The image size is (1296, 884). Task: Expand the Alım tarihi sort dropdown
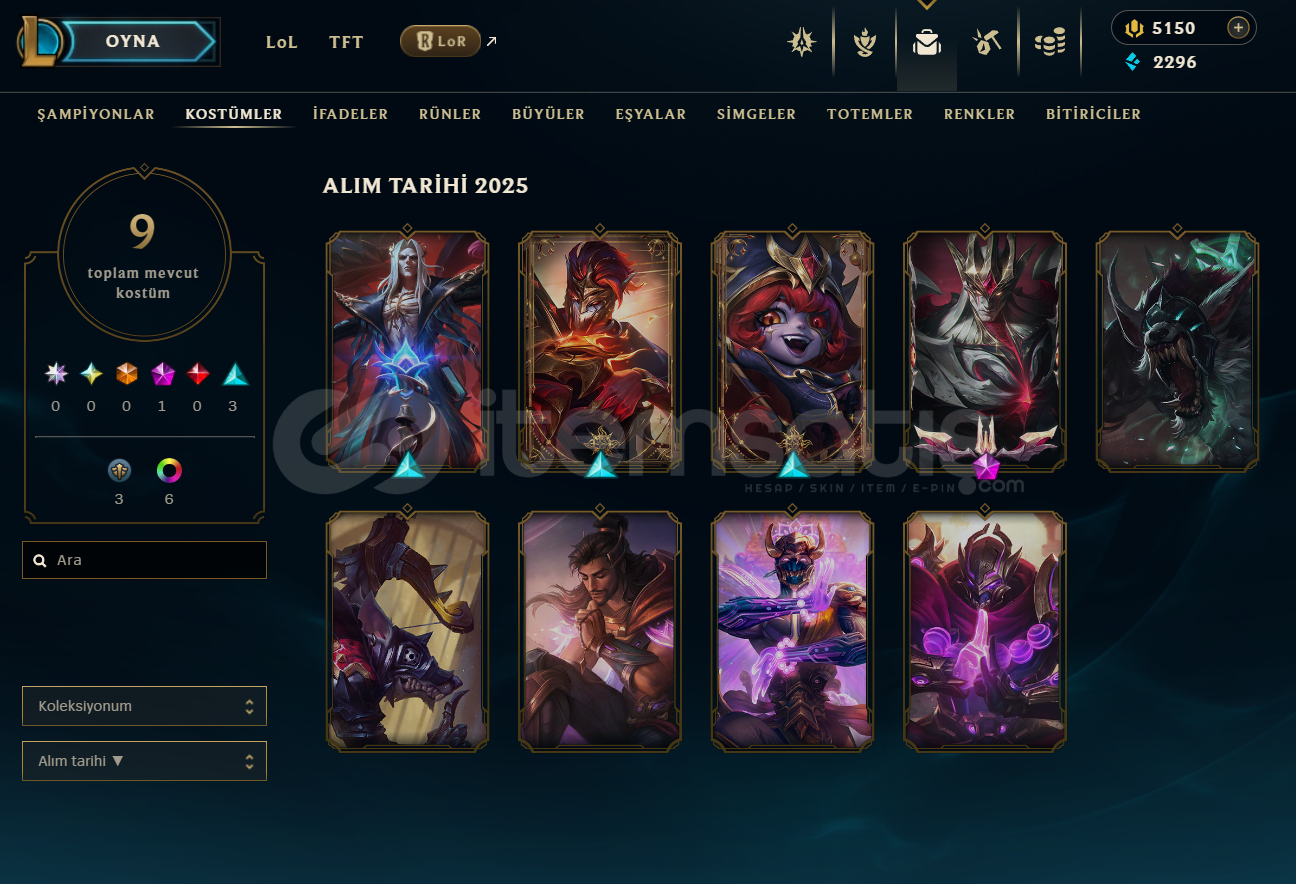144,761
